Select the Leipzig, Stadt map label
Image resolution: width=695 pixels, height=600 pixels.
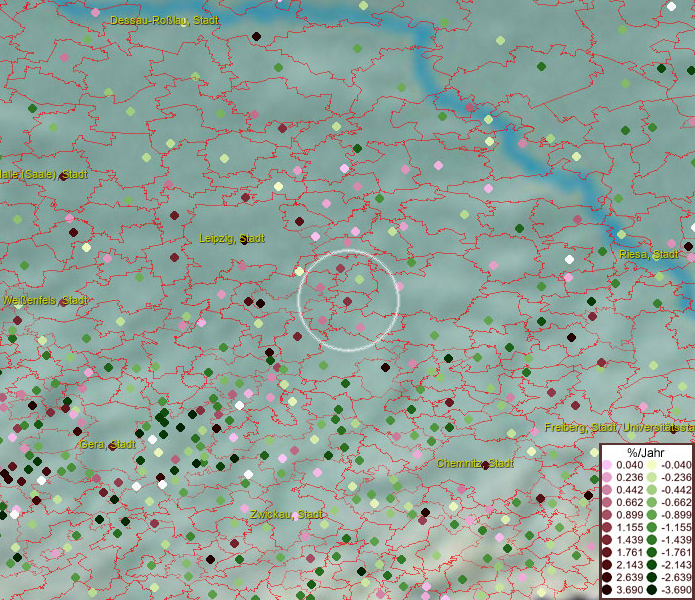click(x=232, y=238)
